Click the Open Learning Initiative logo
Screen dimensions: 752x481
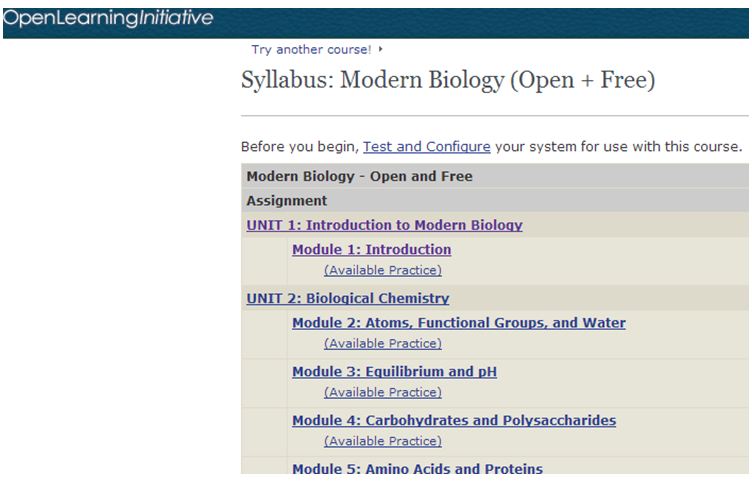108,19
